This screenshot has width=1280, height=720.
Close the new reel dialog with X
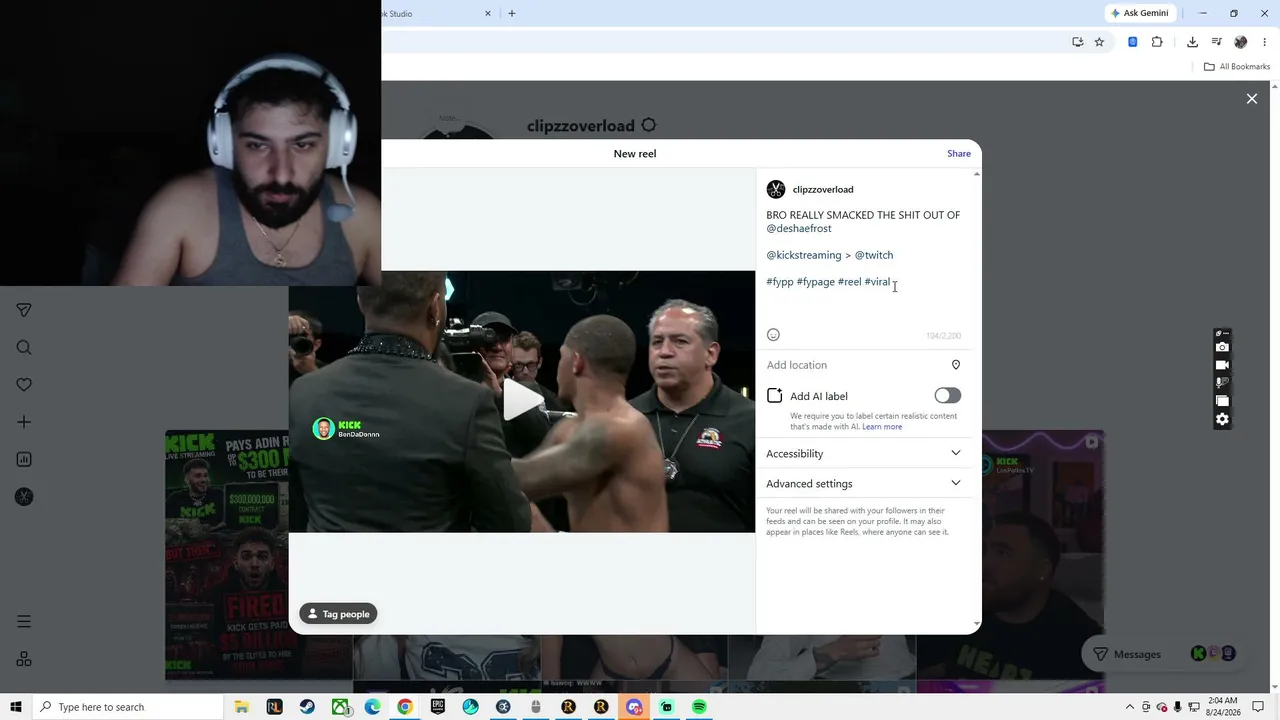click(1251, 99)
